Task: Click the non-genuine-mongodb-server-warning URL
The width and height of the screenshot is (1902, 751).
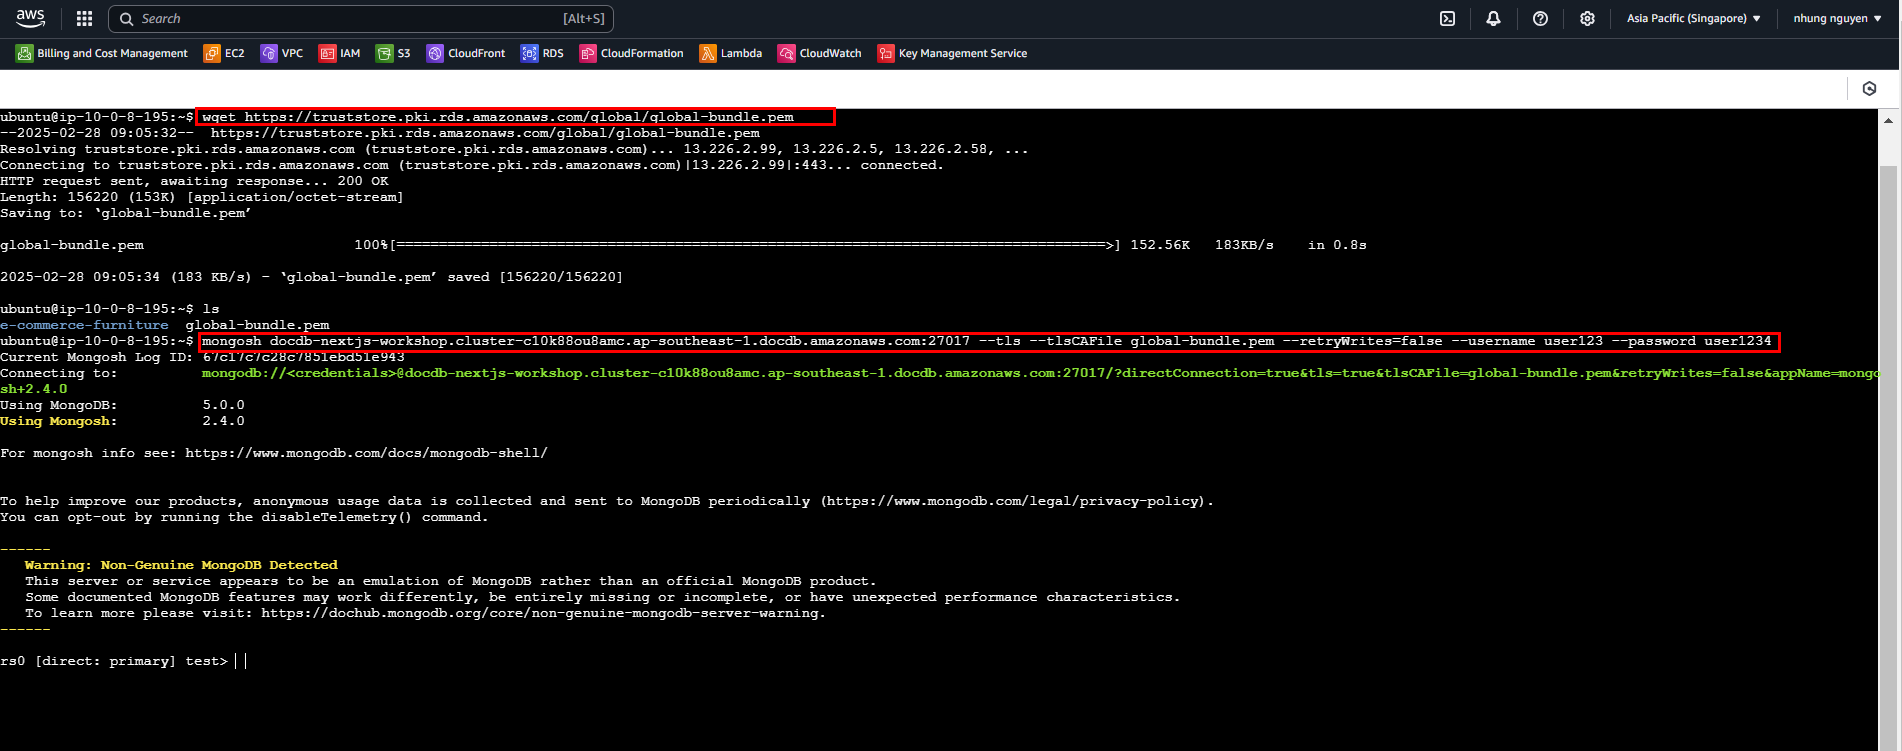Action: pos(541,613)
